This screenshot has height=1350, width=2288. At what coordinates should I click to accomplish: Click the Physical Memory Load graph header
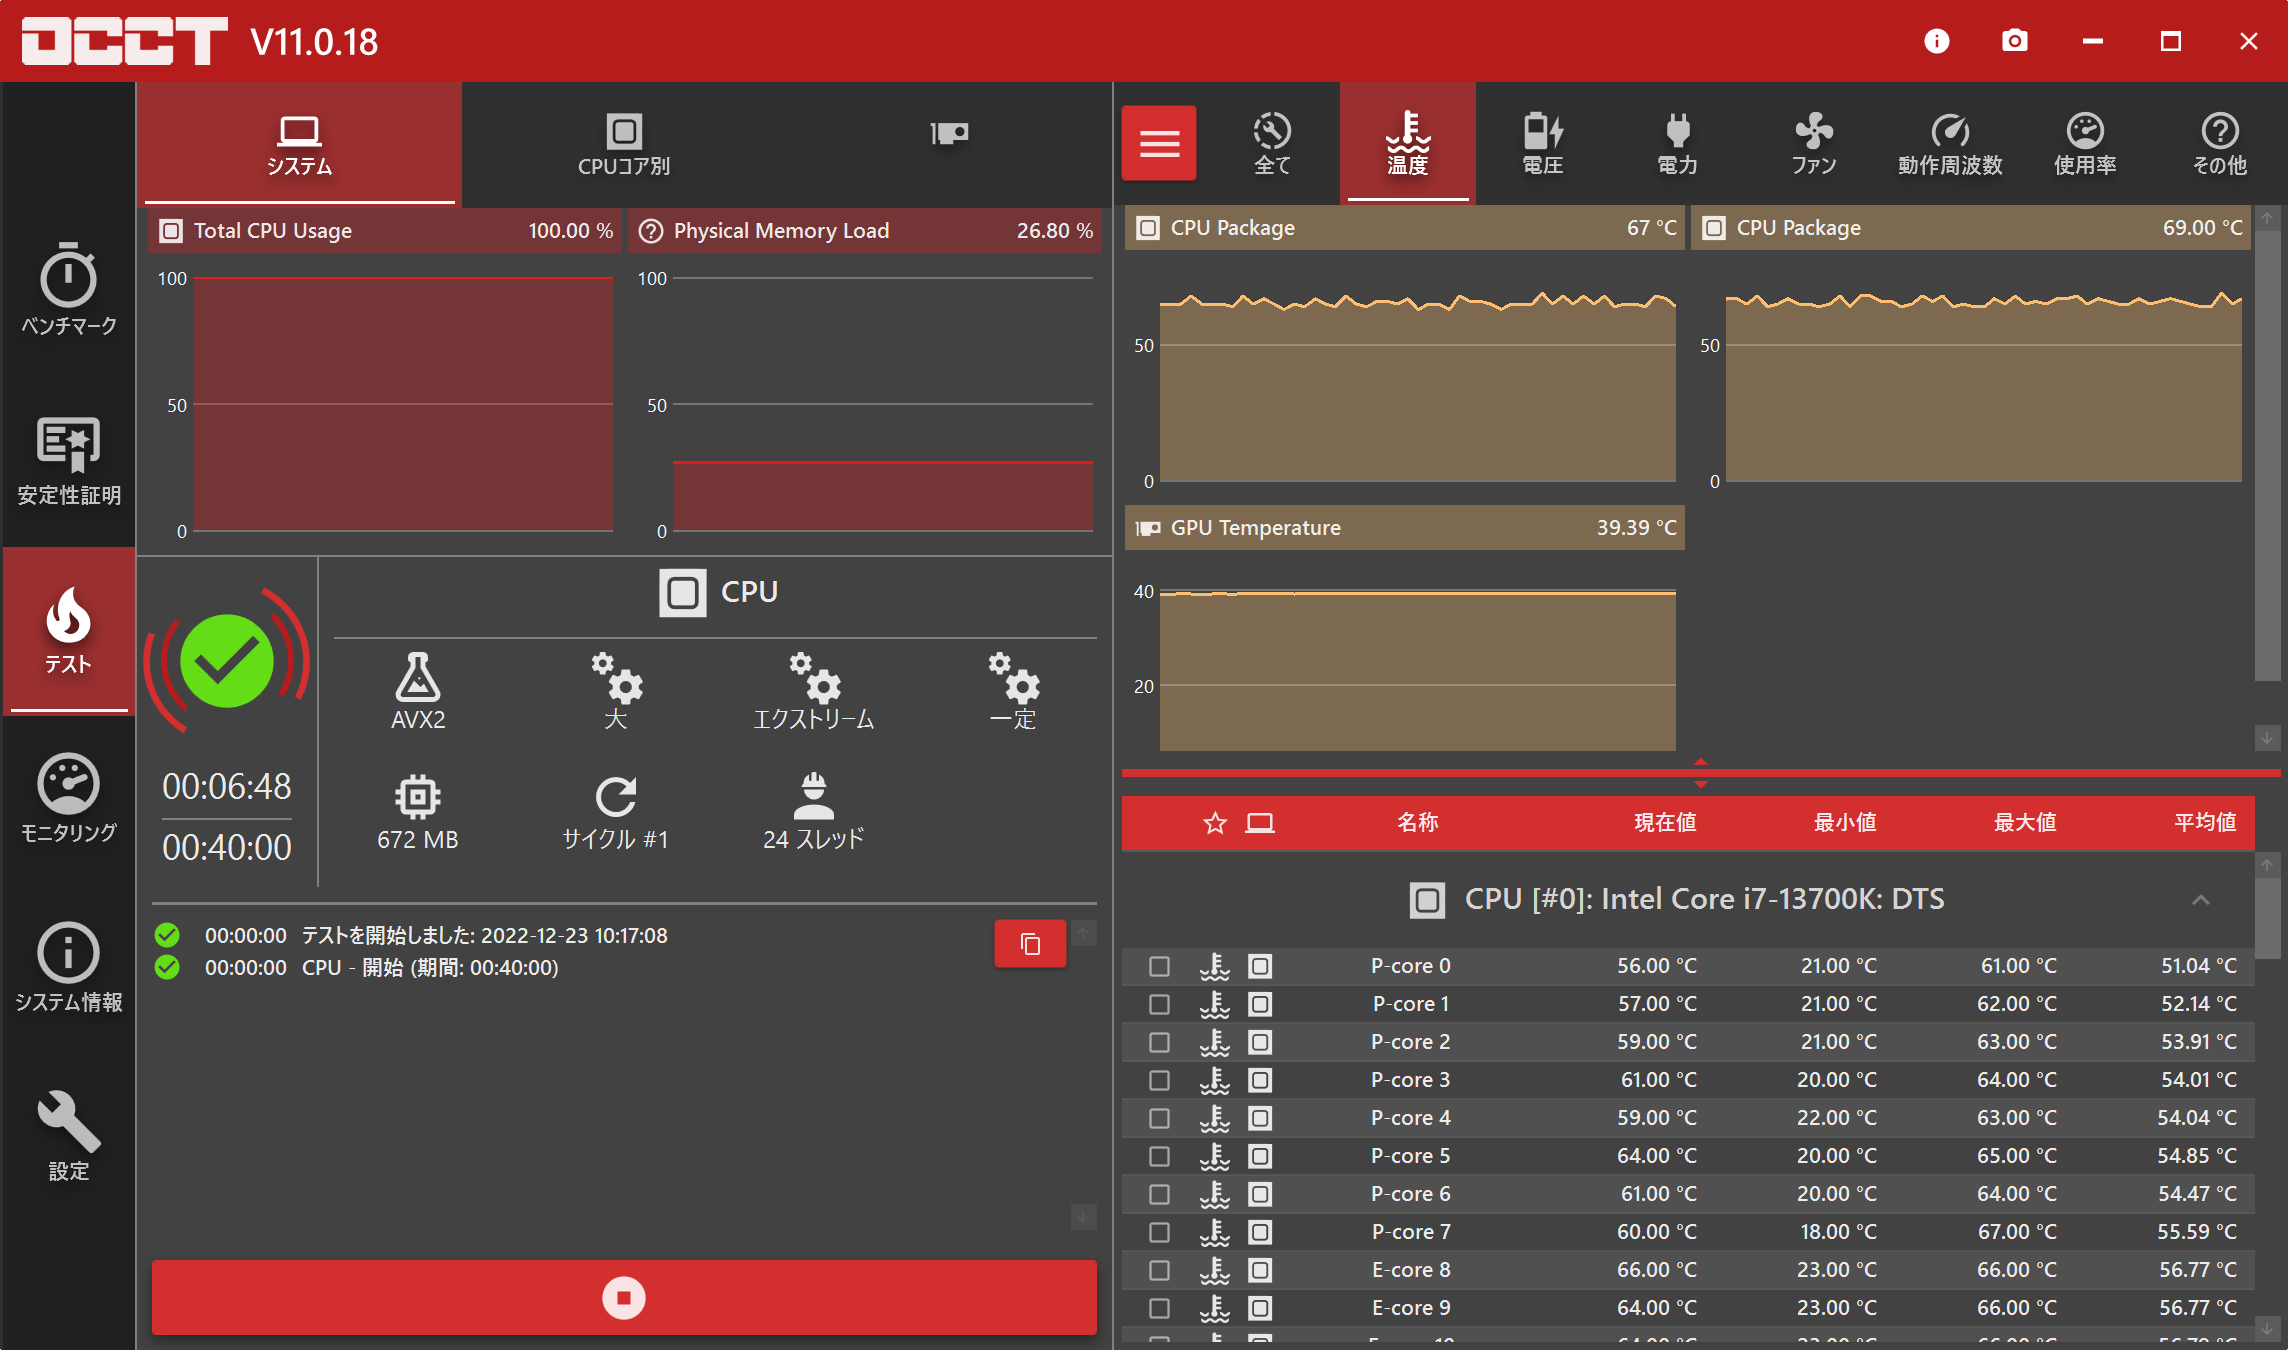click(865, 231)
